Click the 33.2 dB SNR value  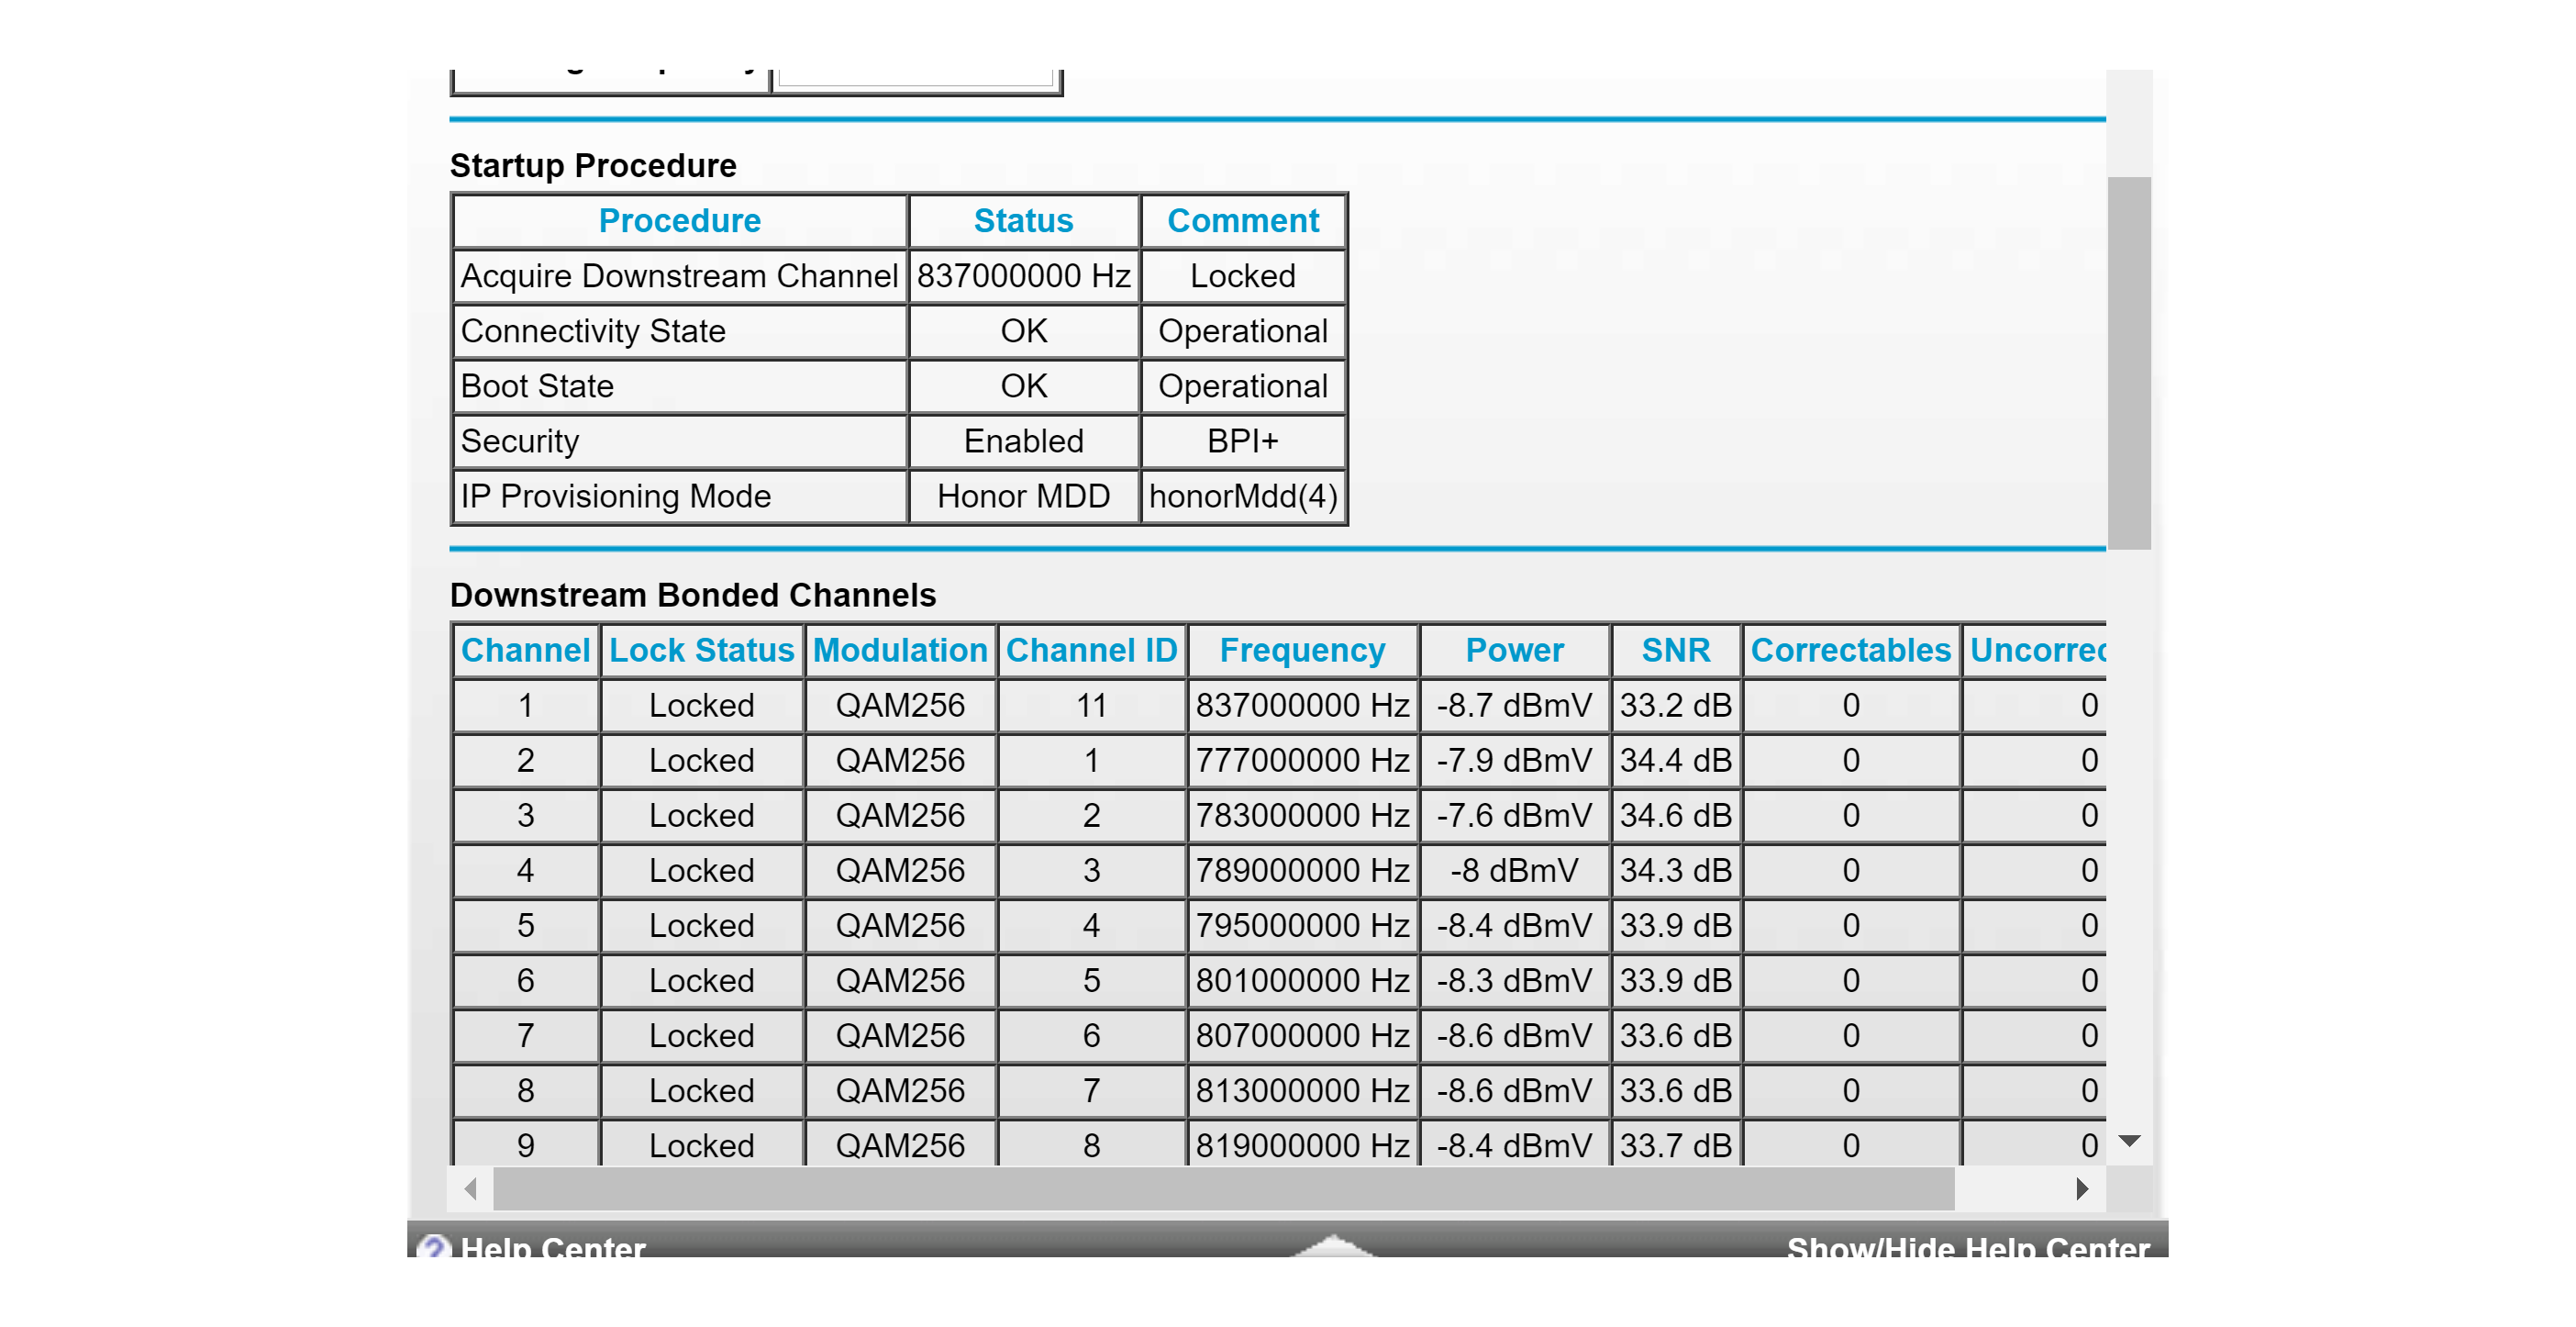[1676, 706]
